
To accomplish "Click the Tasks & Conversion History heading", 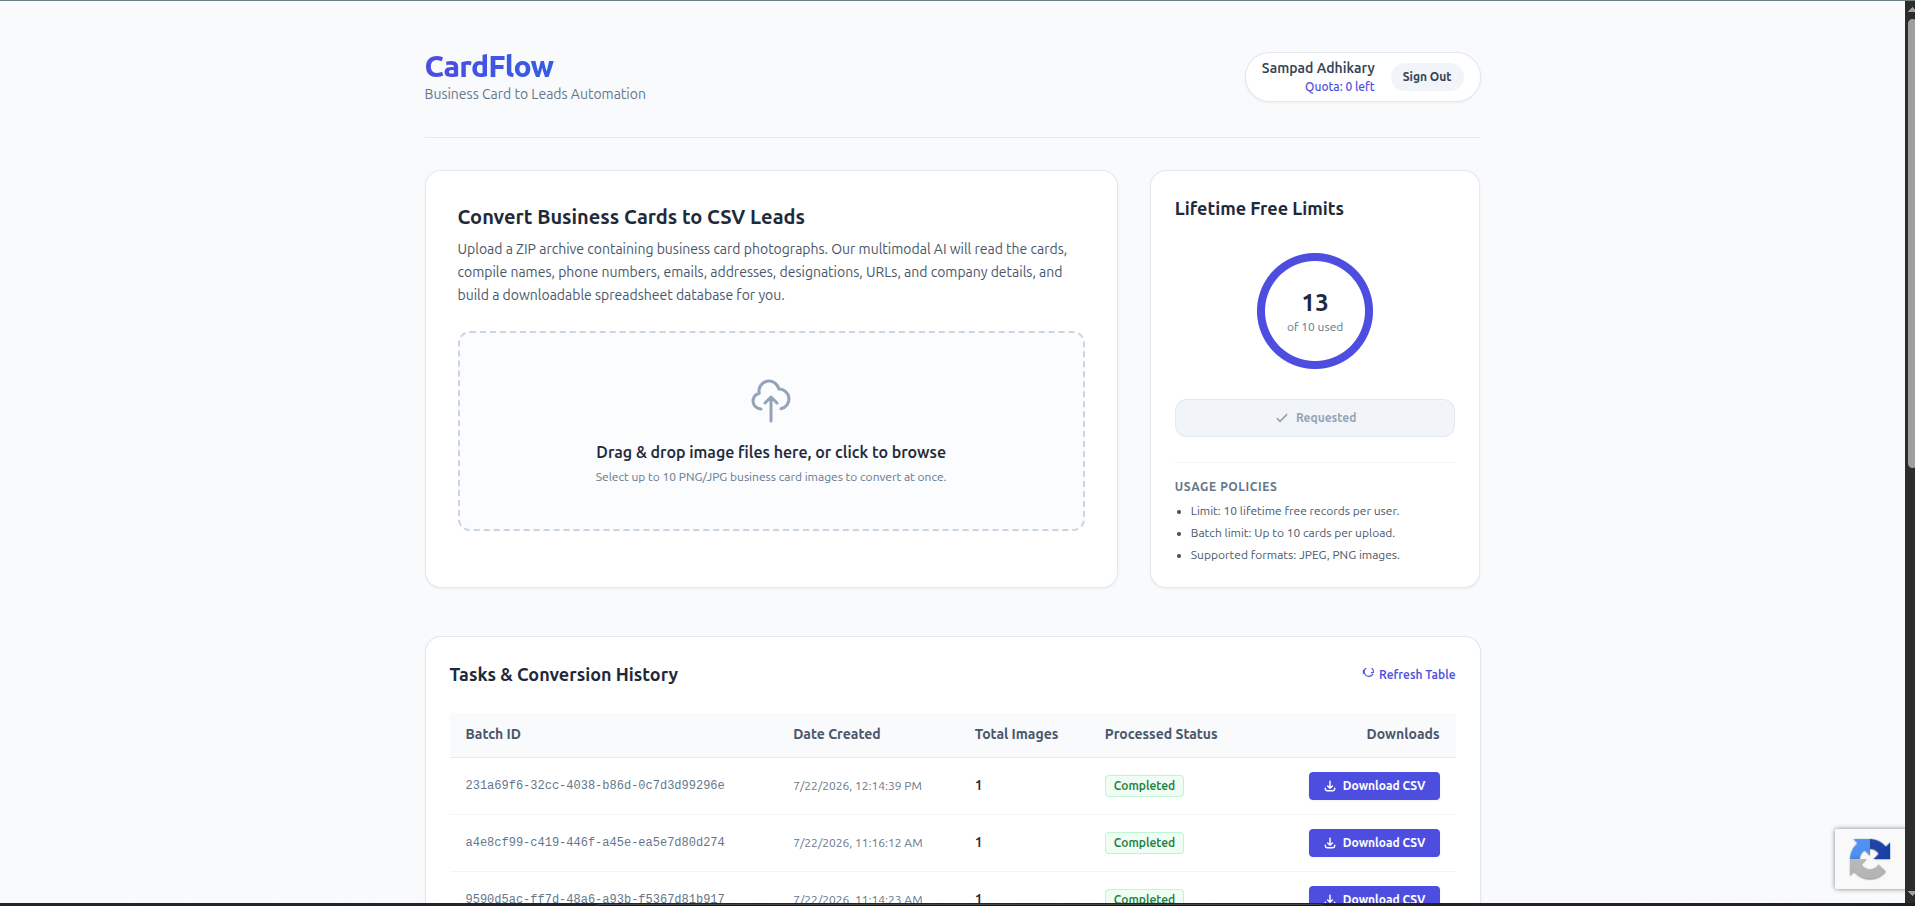I will [563, 675].
